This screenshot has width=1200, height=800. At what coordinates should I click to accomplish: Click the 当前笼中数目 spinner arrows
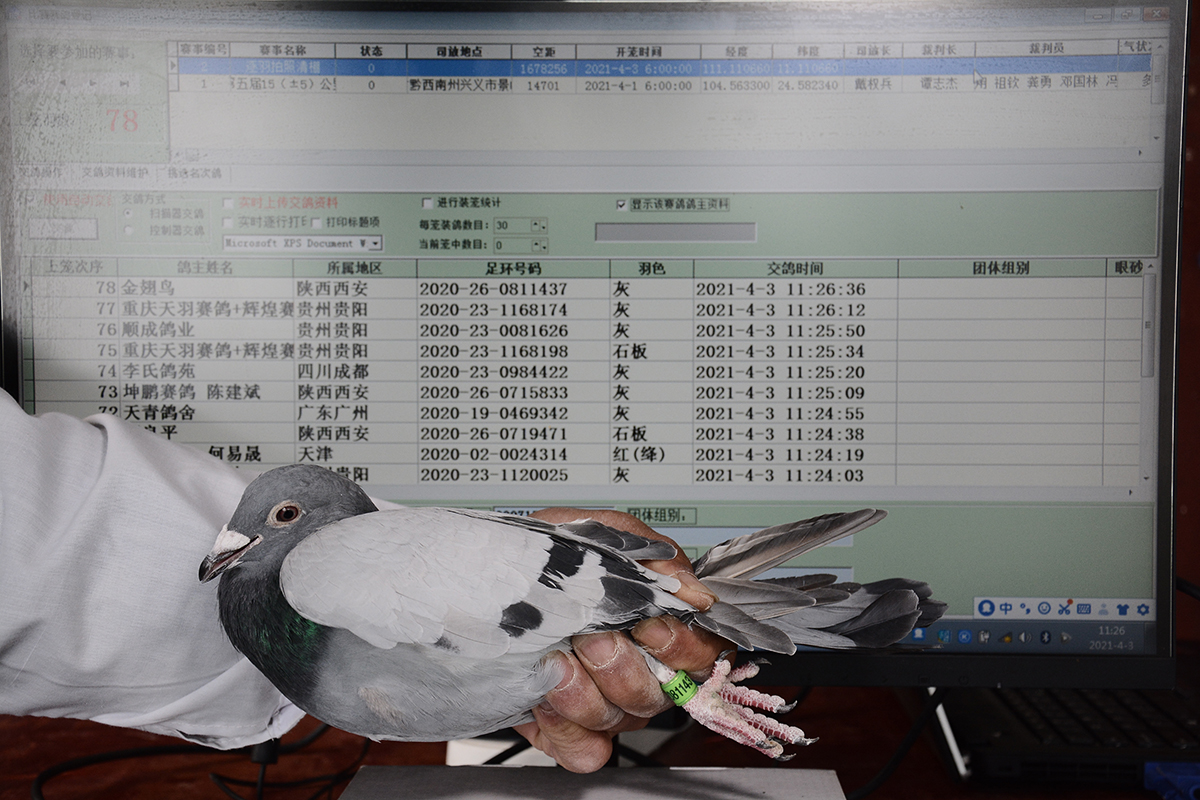[540, 245]
